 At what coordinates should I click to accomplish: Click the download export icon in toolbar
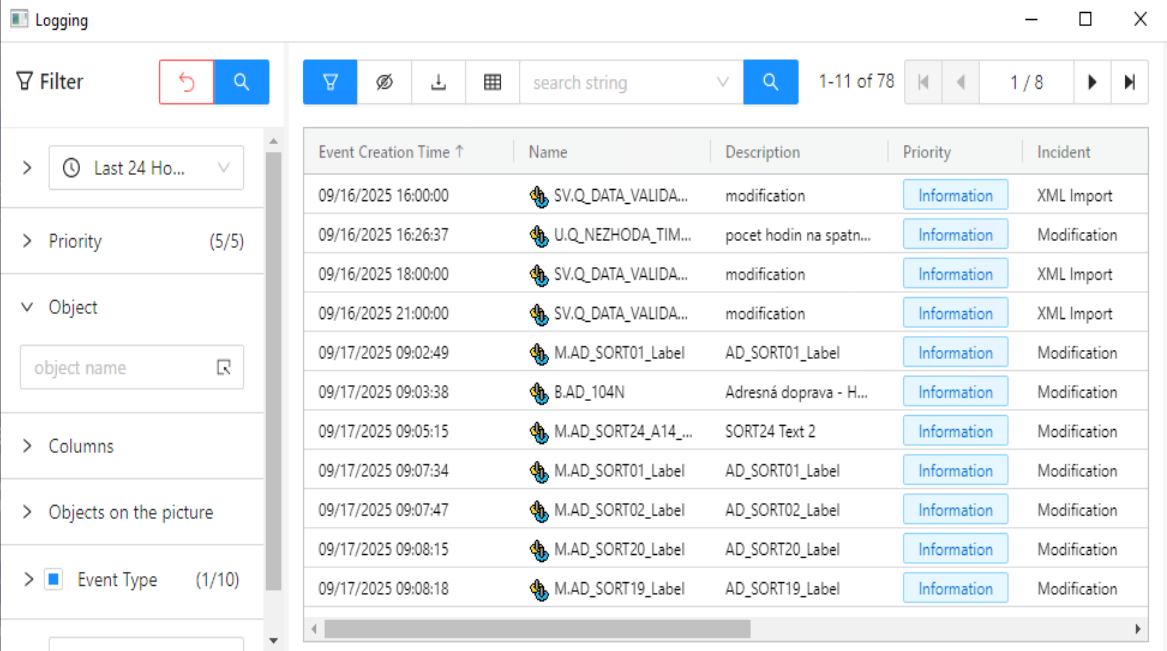[x=438, y=82]
